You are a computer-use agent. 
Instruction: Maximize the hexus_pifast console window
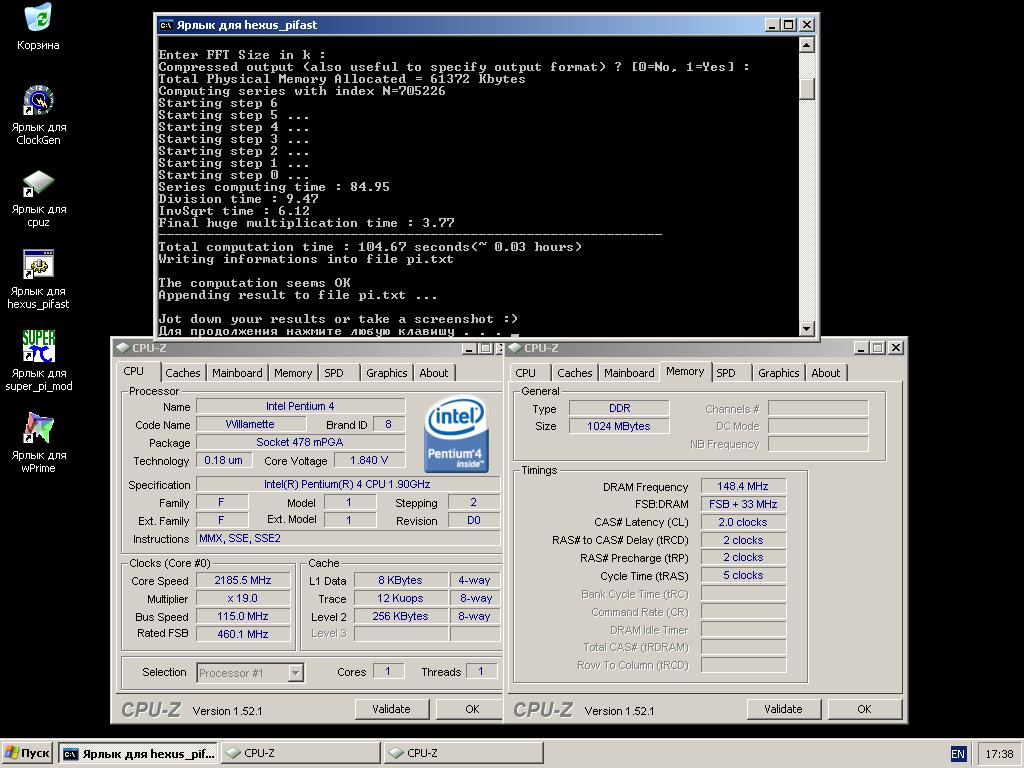click(789, 25)
